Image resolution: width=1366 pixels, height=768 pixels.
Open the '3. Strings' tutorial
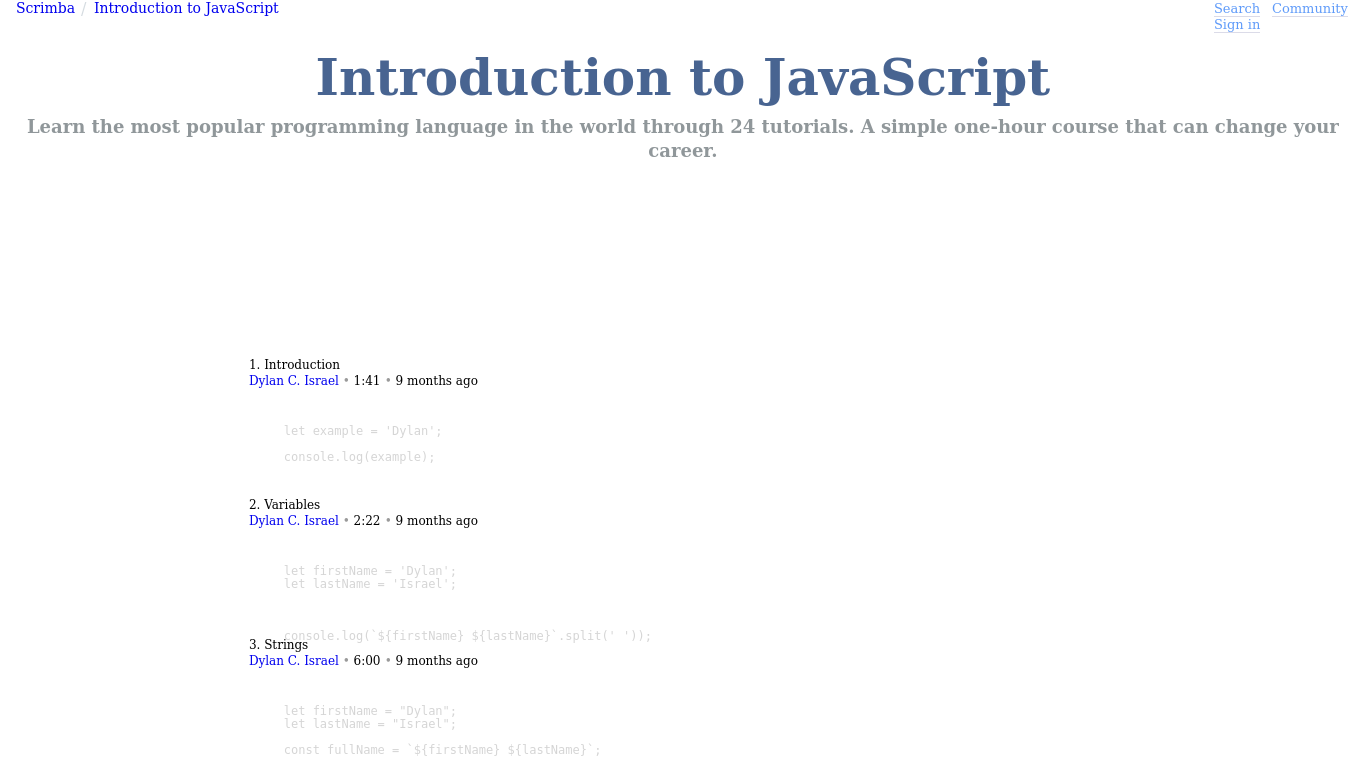[x=278, y=645]
